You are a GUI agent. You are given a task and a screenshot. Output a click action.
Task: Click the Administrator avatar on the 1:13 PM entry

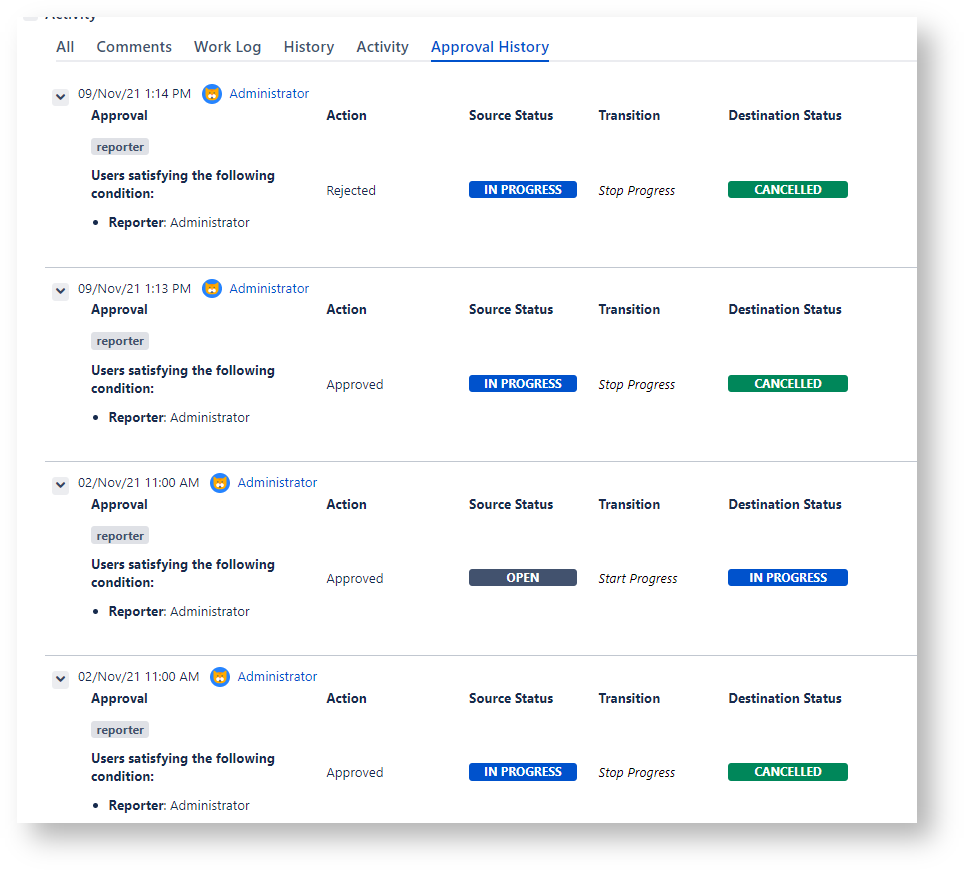coord(212,289)
